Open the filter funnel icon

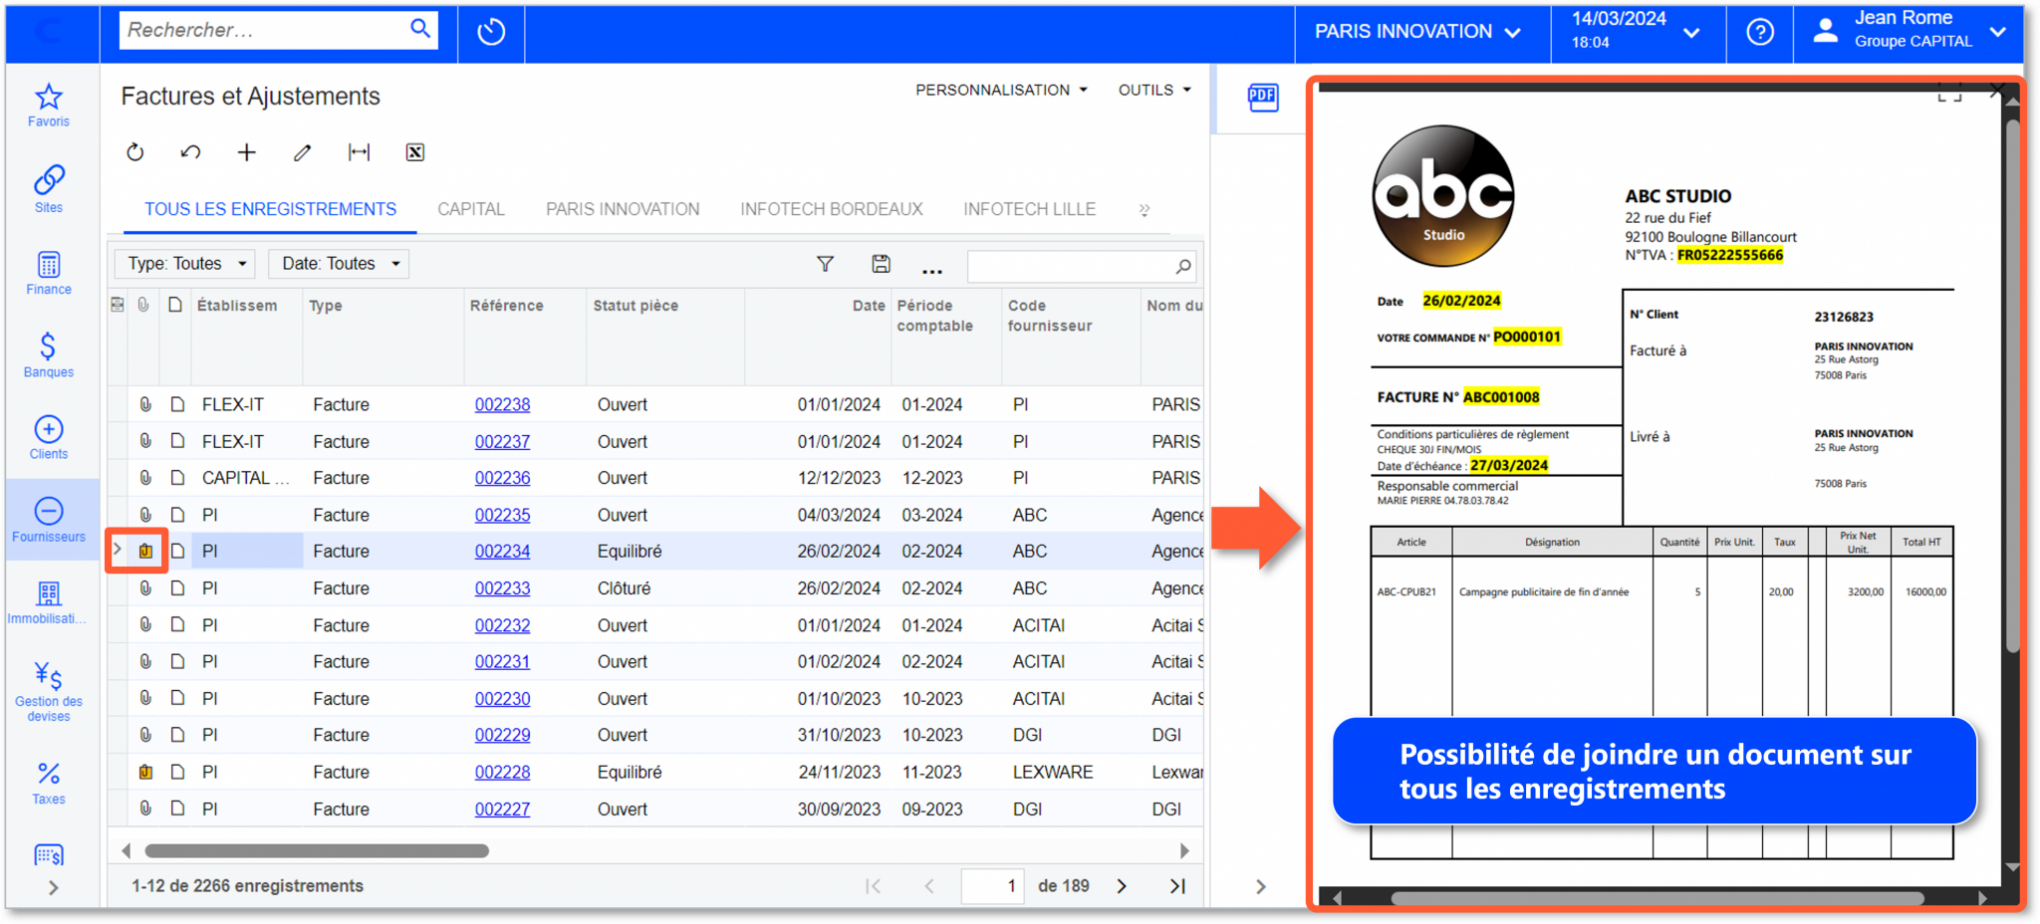[825, 264]
